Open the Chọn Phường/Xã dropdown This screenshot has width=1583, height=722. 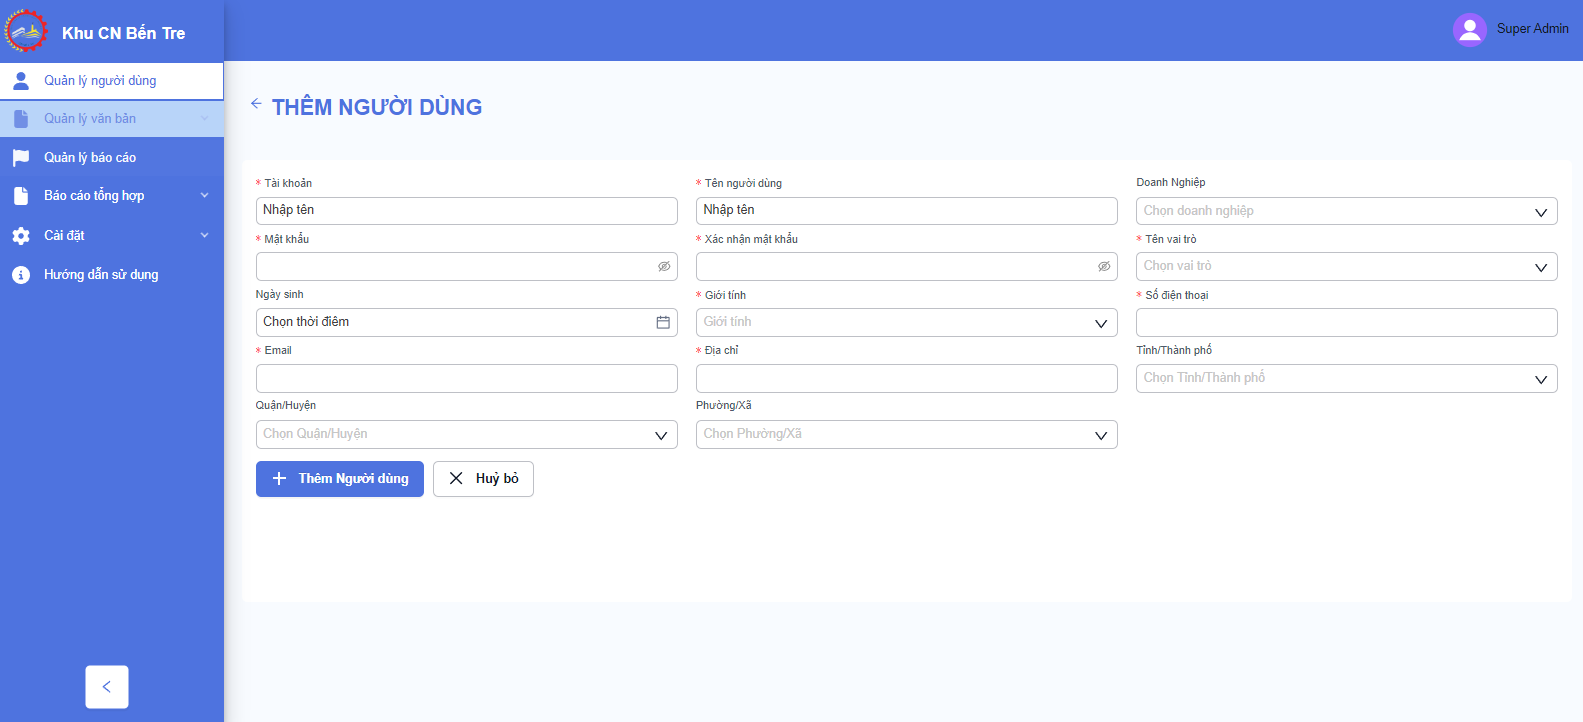coord(906,434)
